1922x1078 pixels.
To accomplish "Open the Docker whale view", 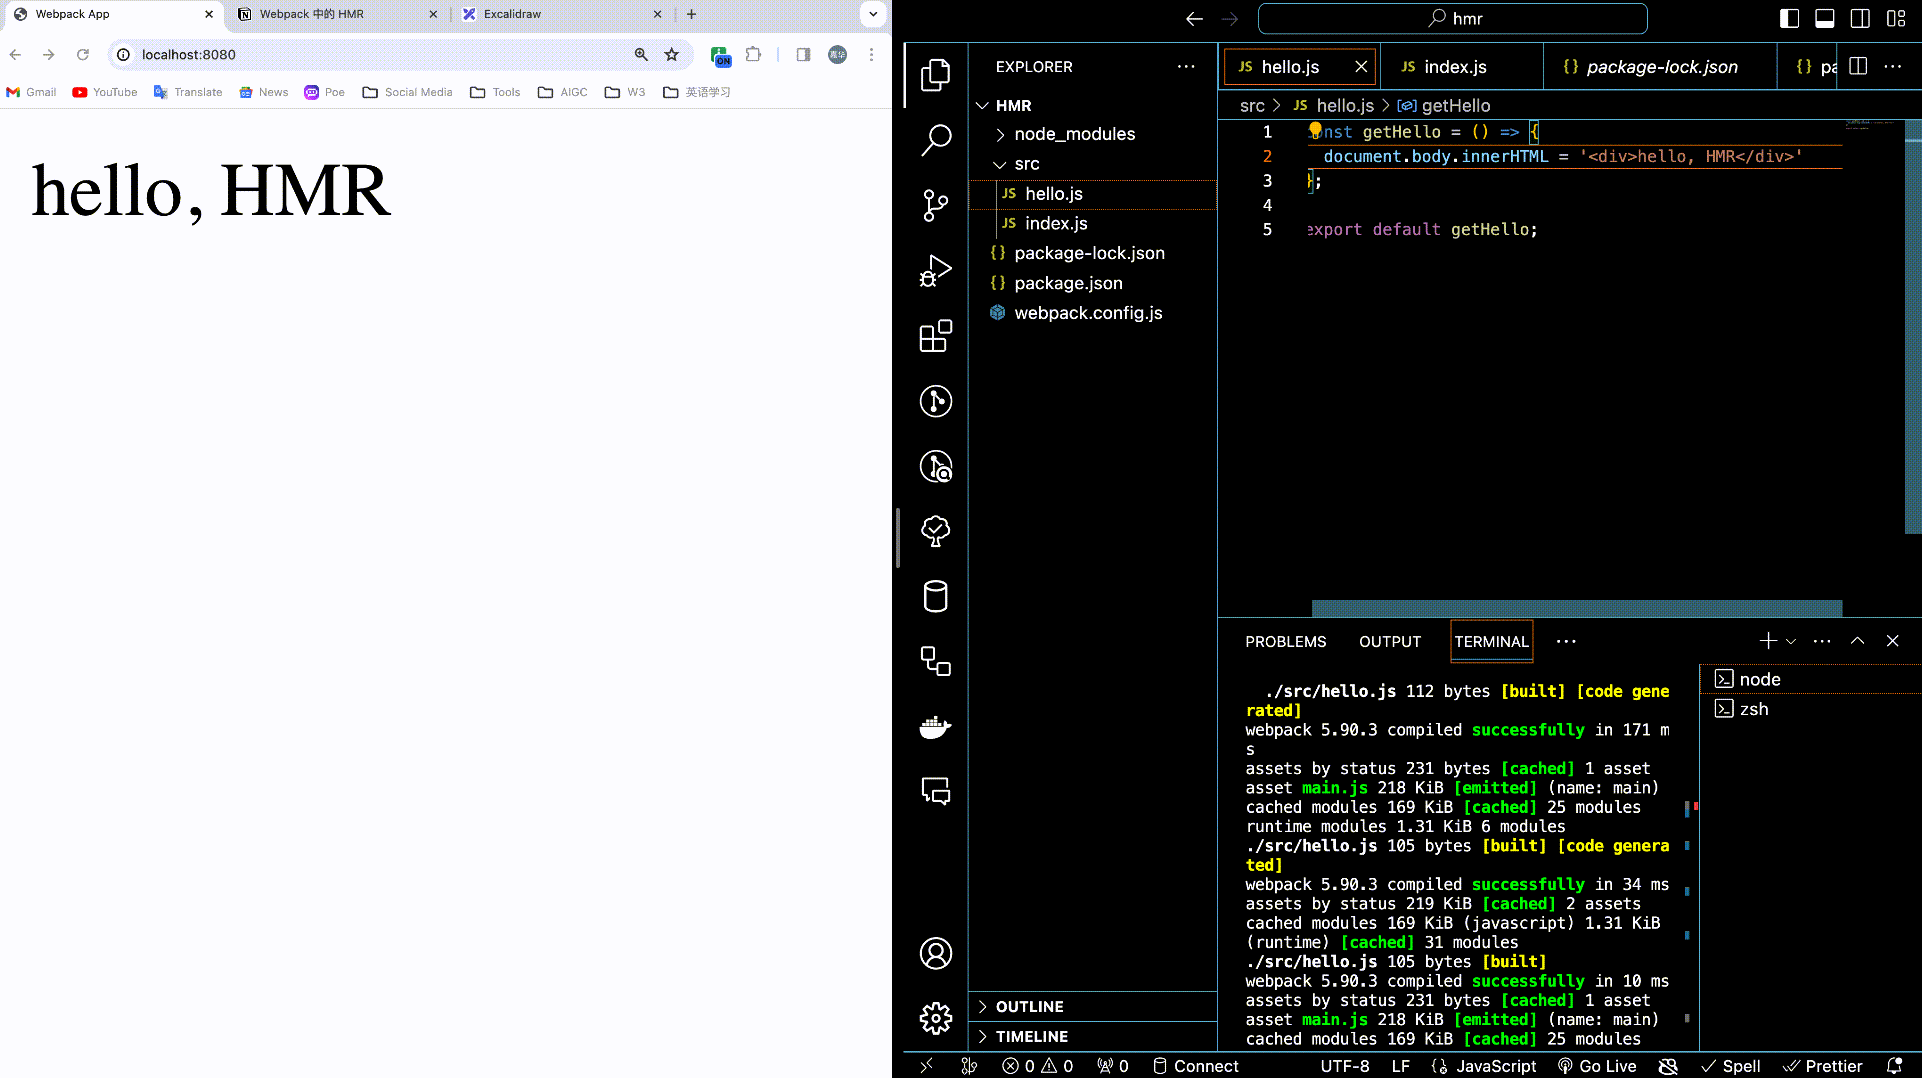I will tap(935, 727).
